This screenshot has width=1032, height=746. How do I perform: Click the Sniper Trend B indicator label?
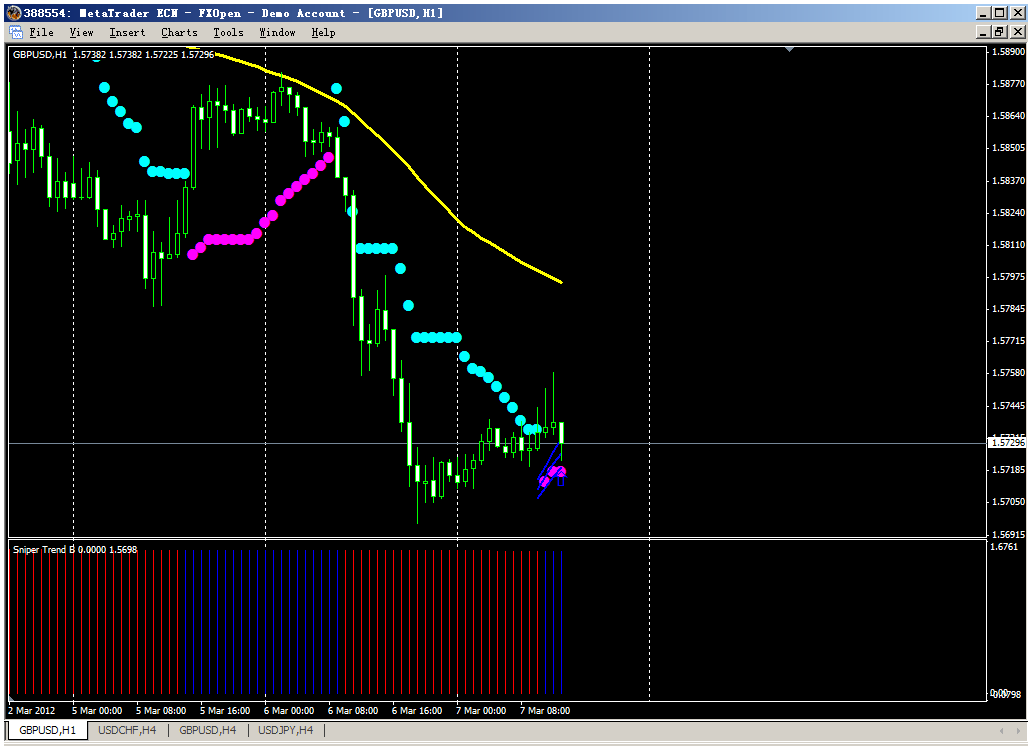click(x=75, y=550)
